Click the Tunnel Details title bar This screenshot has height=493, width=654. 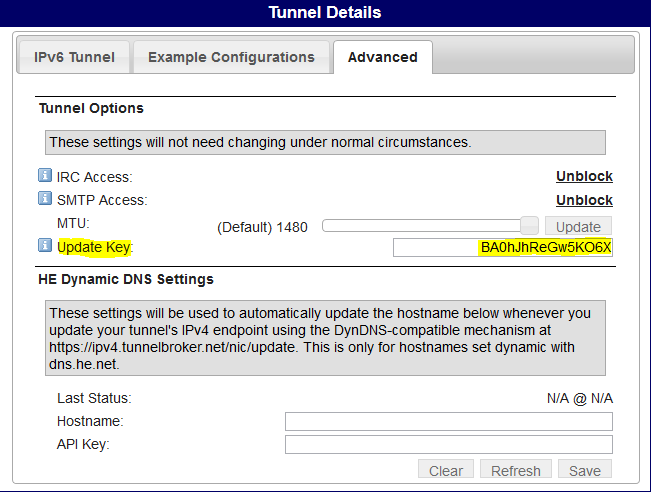[x=325, y=13]
